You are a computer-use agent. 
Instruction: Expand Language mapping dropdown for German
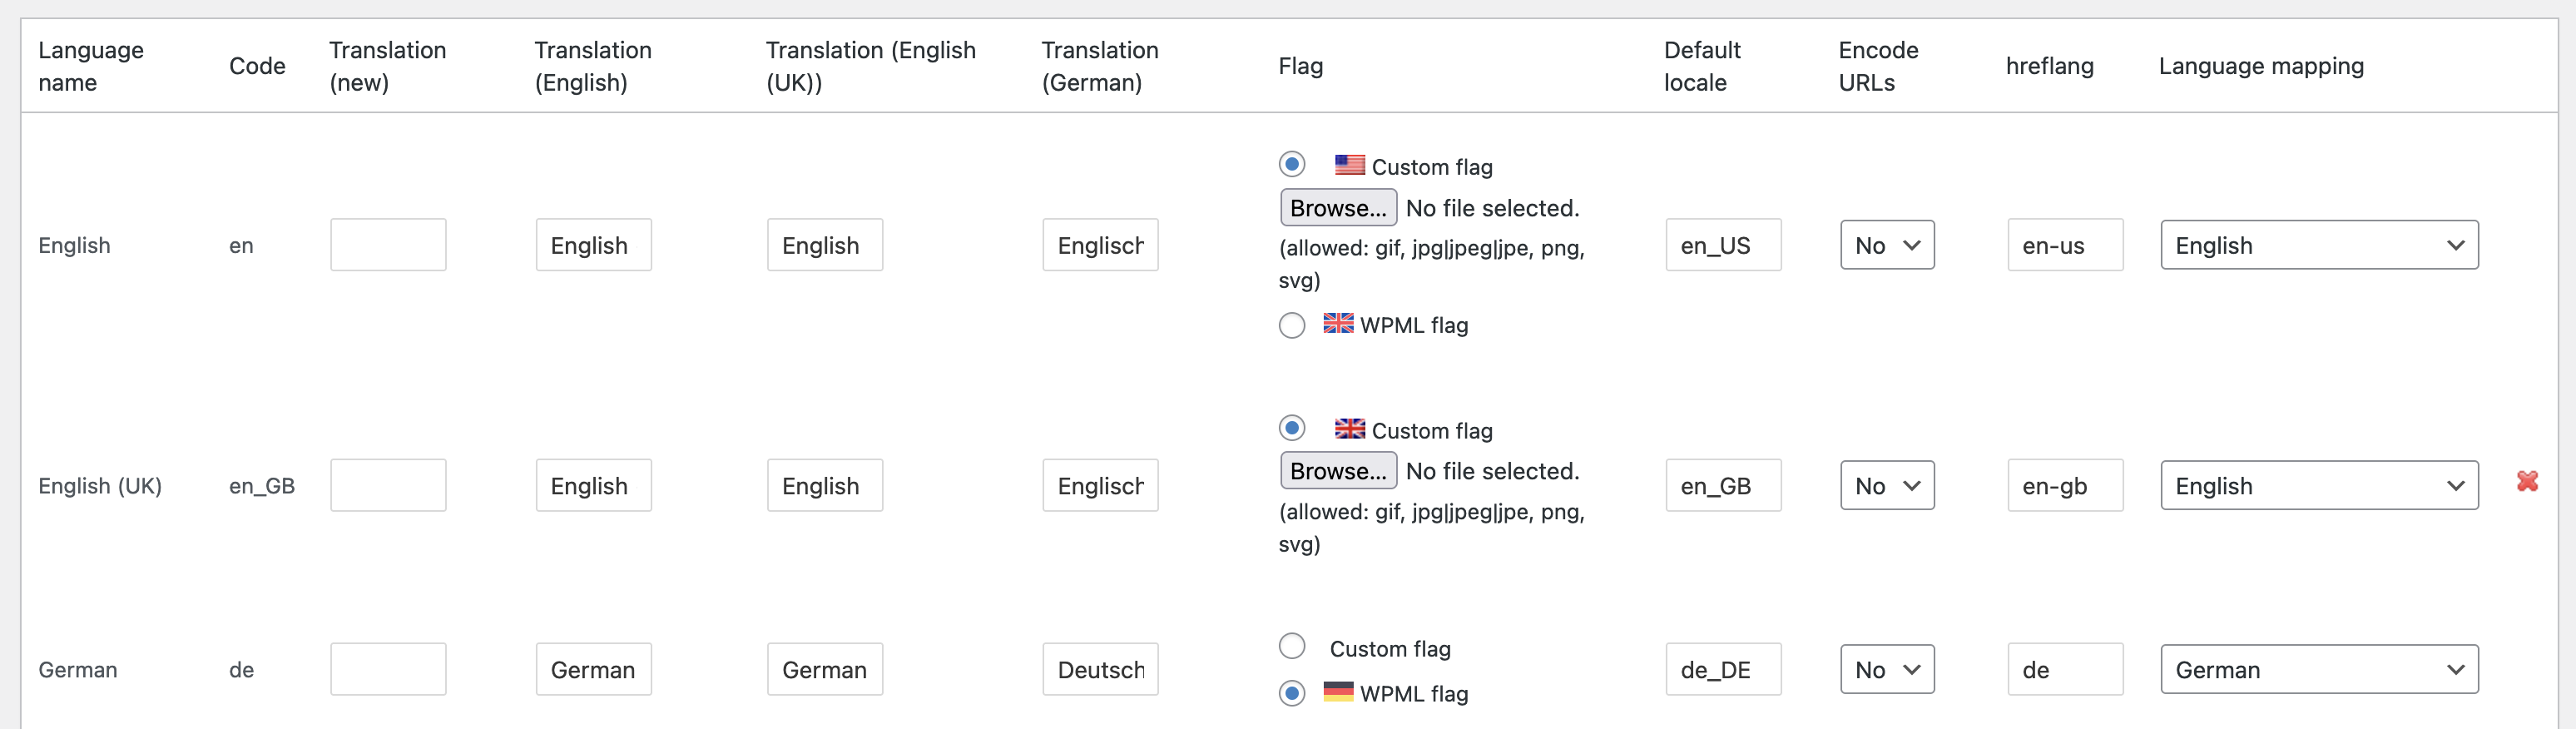2318,670
